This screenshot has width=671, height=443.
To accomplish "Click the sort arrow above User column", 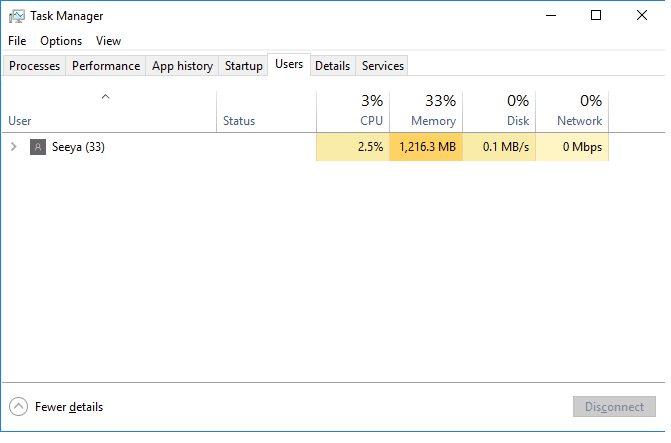I will pyautogui.click(x=105, y=97).
